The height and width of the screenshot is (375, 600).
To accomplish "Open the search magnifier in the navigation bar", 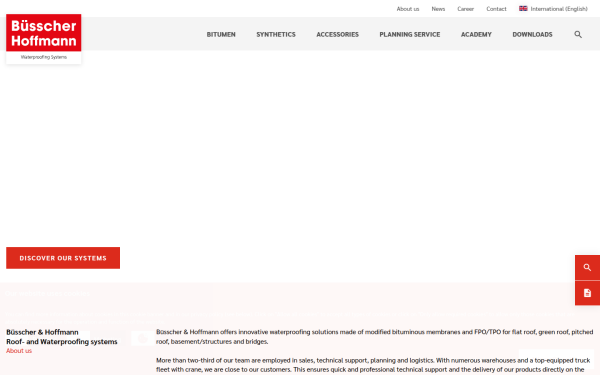I will click(578, 34).
